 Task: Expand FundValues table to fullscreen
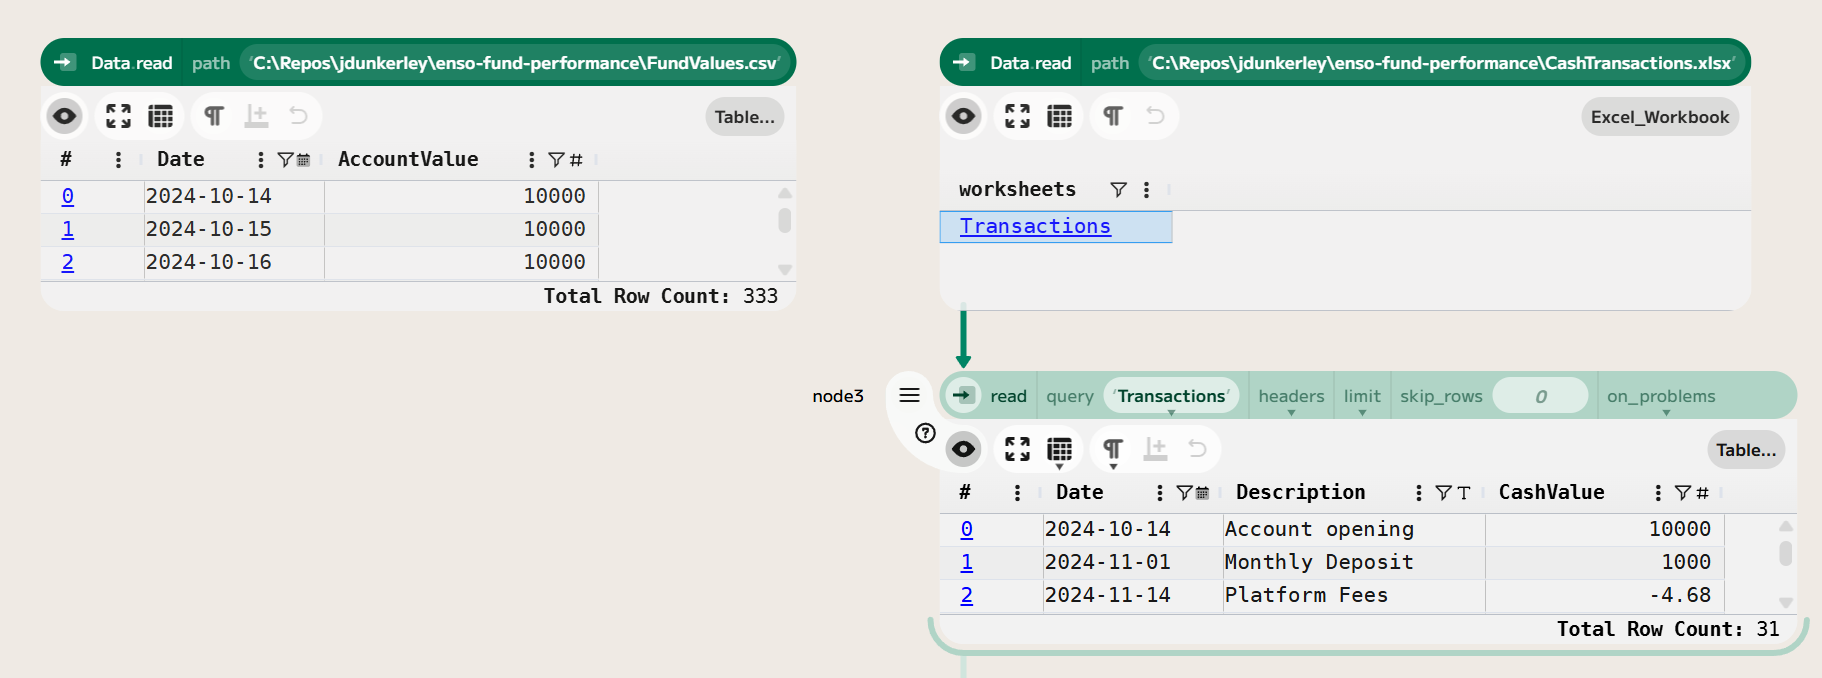118,116
